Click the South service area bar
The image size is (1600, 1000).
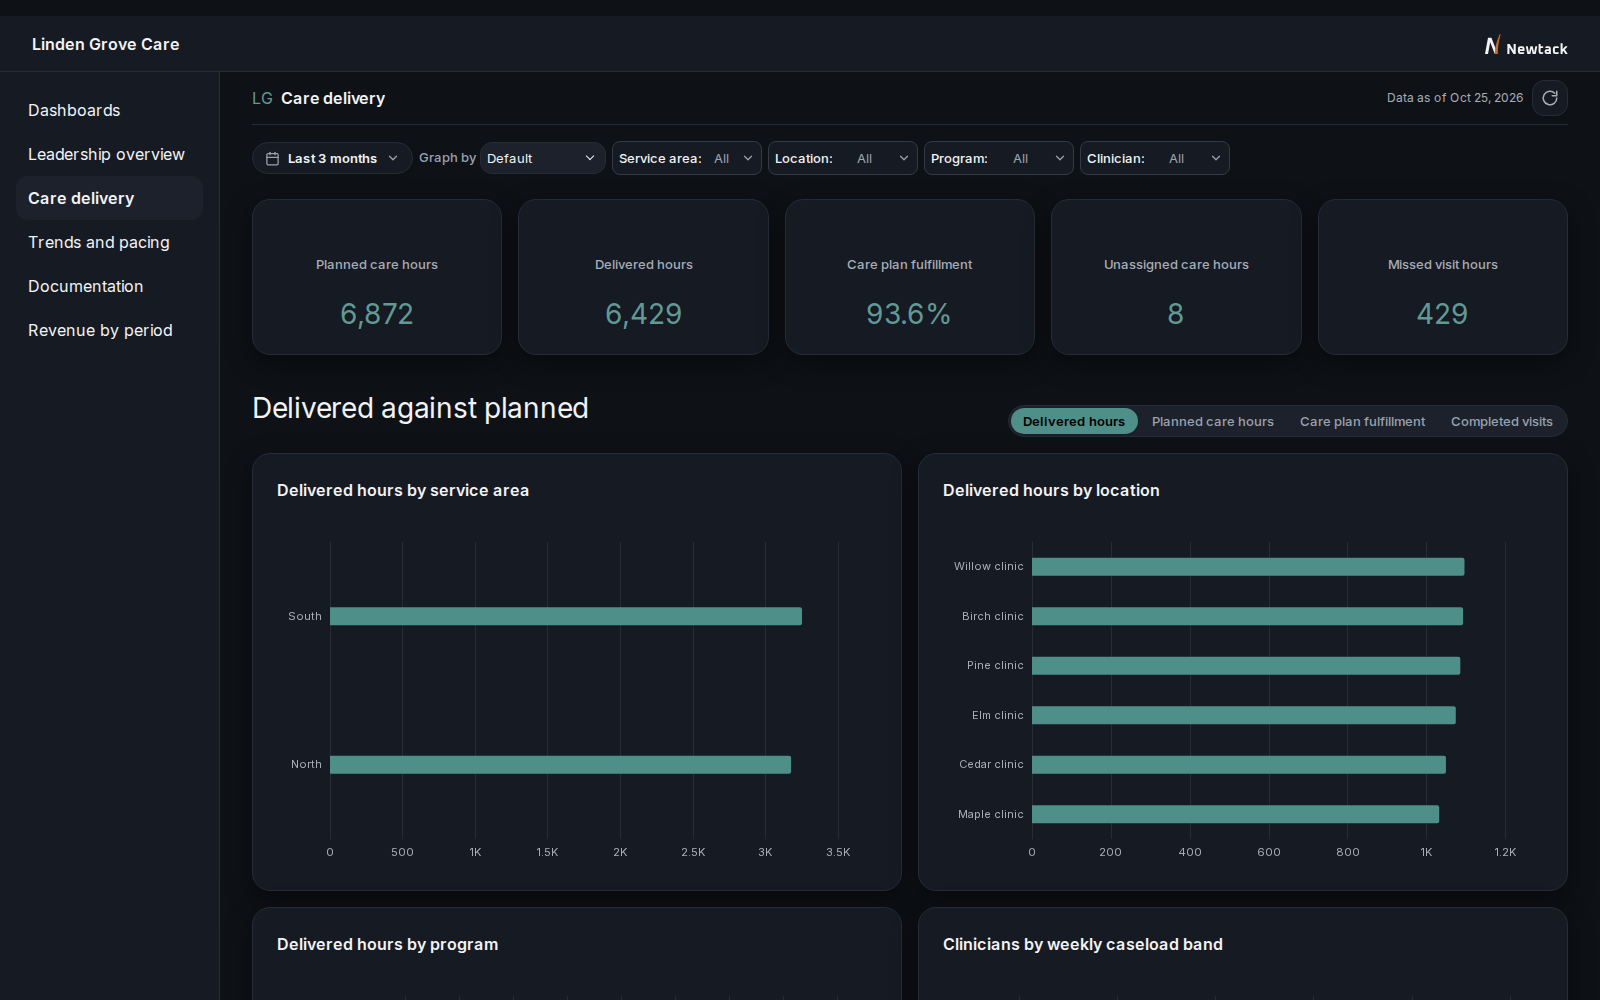click(x=566, y=616)
